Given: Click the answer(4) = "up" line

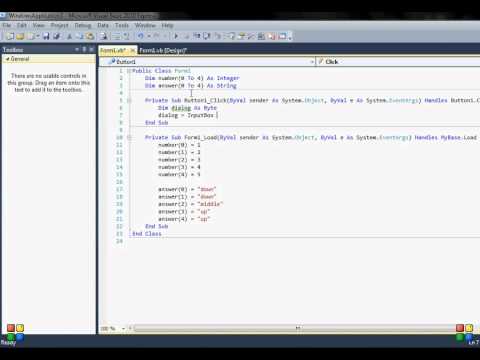Looking at the screenshot, I should point(184,219).
